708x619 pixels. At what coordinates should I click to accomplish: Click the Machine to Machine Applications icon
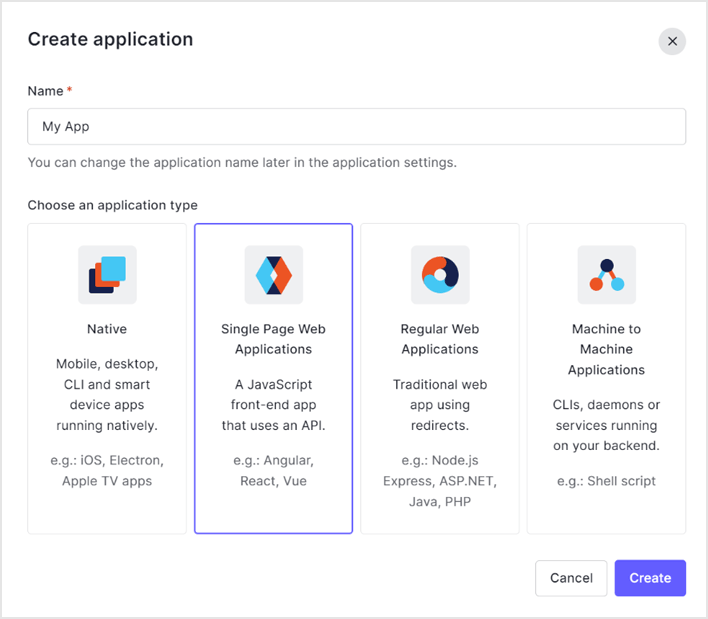[606, 274]
